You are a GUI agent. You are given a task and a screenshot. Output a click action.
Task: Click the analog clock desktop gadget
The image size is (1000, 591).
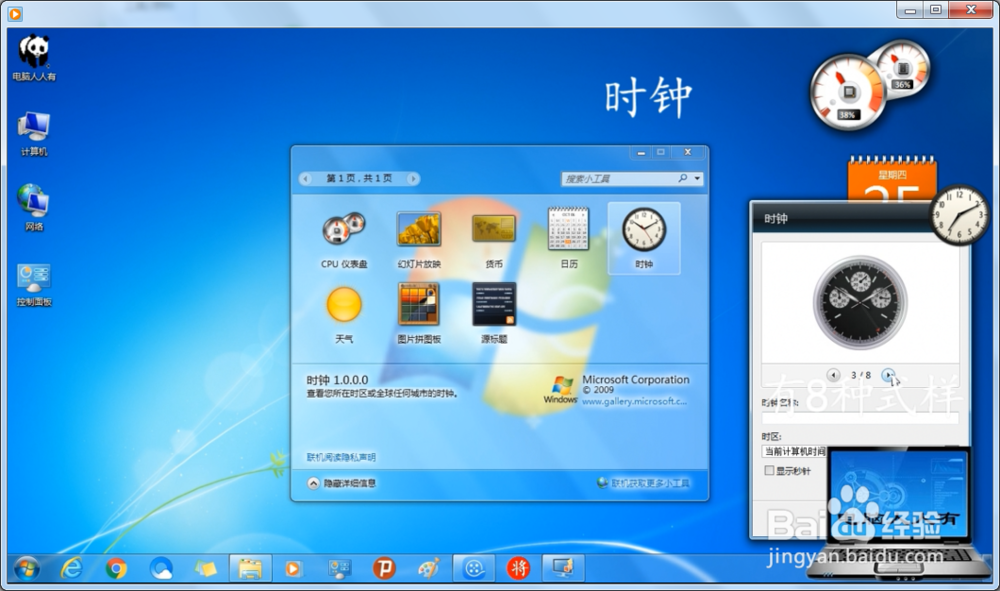pyautogui.click(x=959, y=214)
